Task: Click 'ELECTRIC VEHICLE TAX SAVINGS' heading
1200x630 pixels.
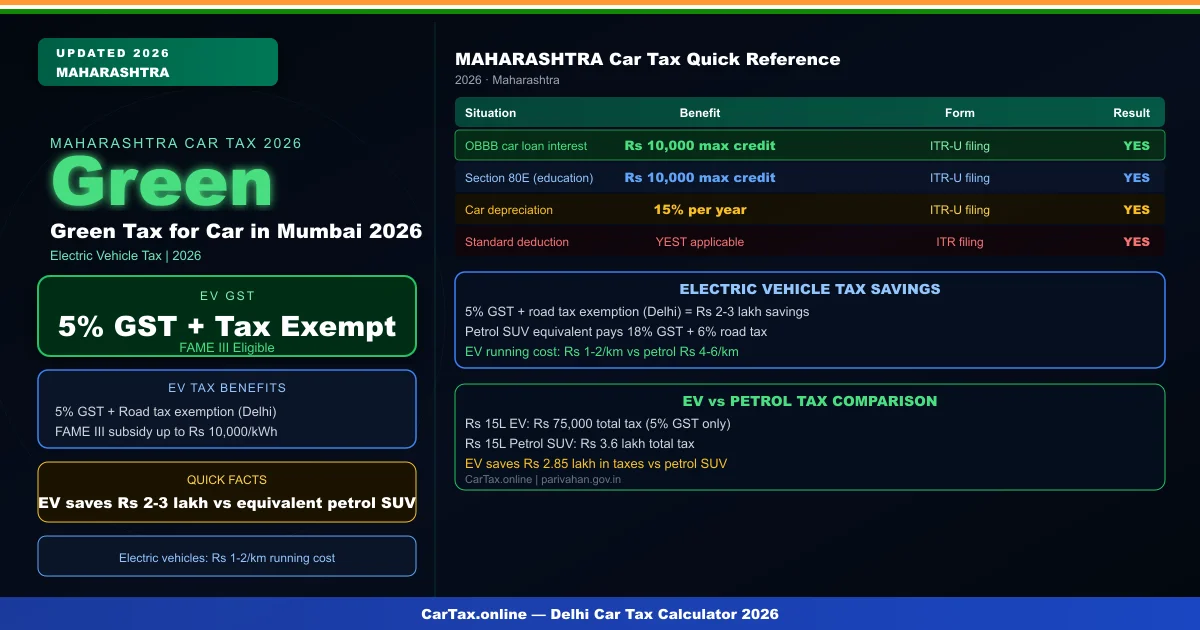Action: (810, 289)
